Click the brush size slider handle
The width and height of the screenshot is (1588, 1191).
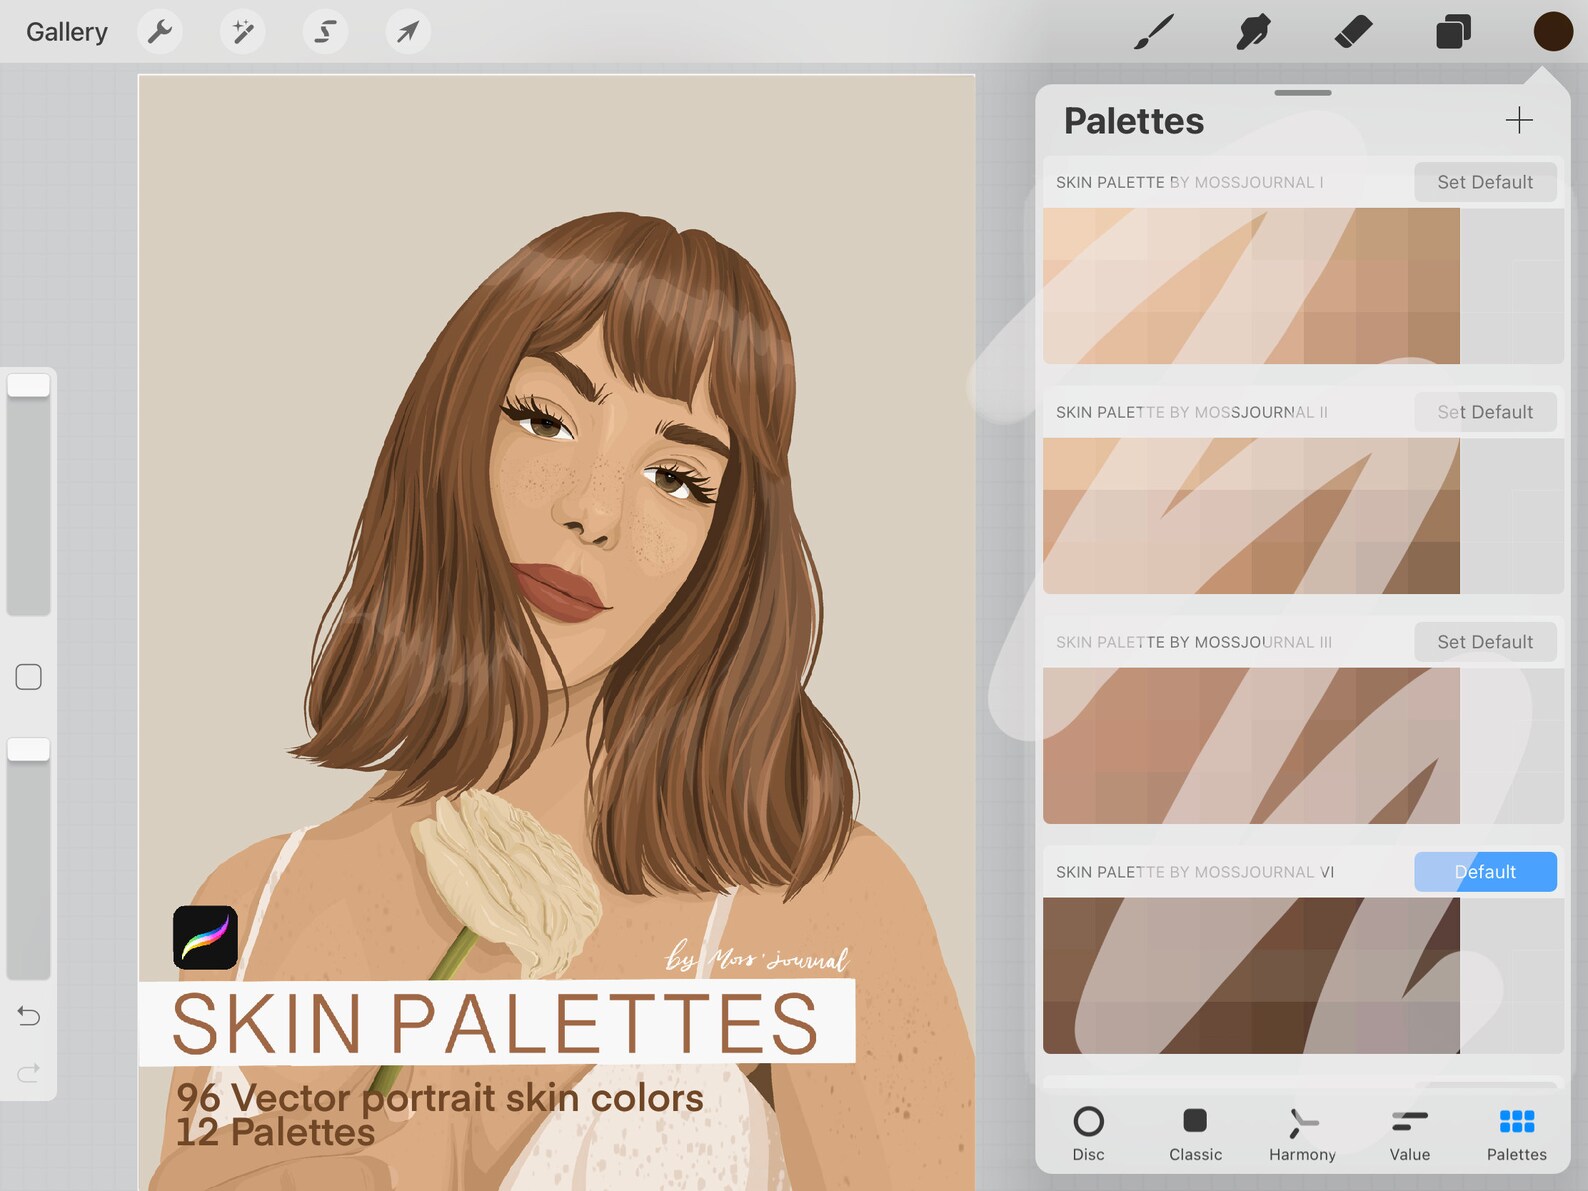click(x=29, y=385)
